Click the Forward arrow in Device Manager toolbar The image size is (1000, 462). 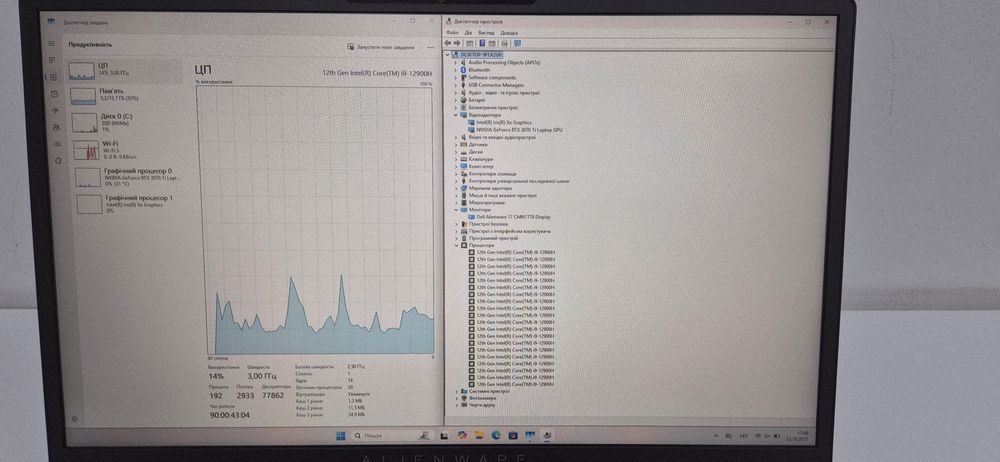click(459, 43)
